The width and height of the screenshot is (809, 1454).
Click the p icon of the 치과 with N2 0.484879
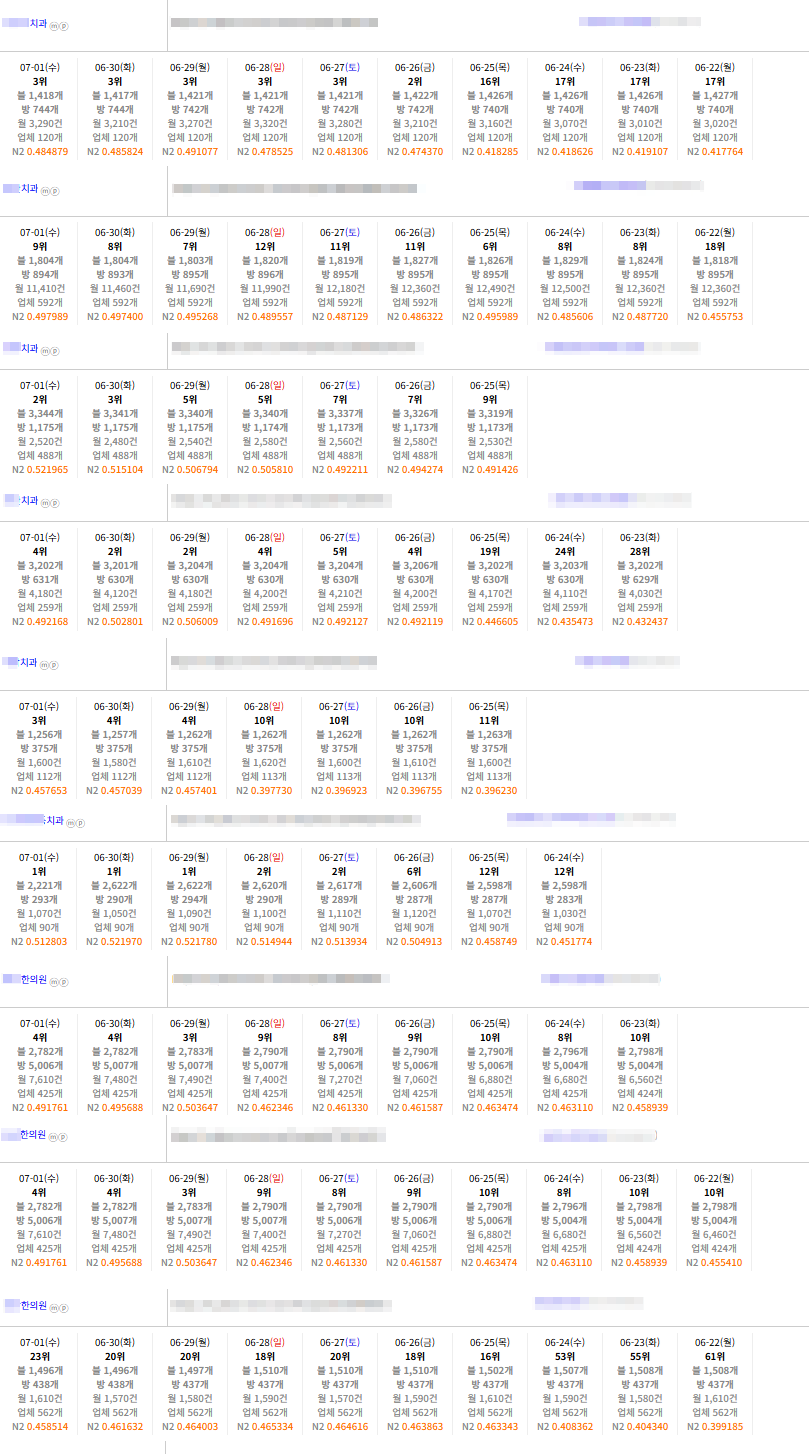point(62,24)
